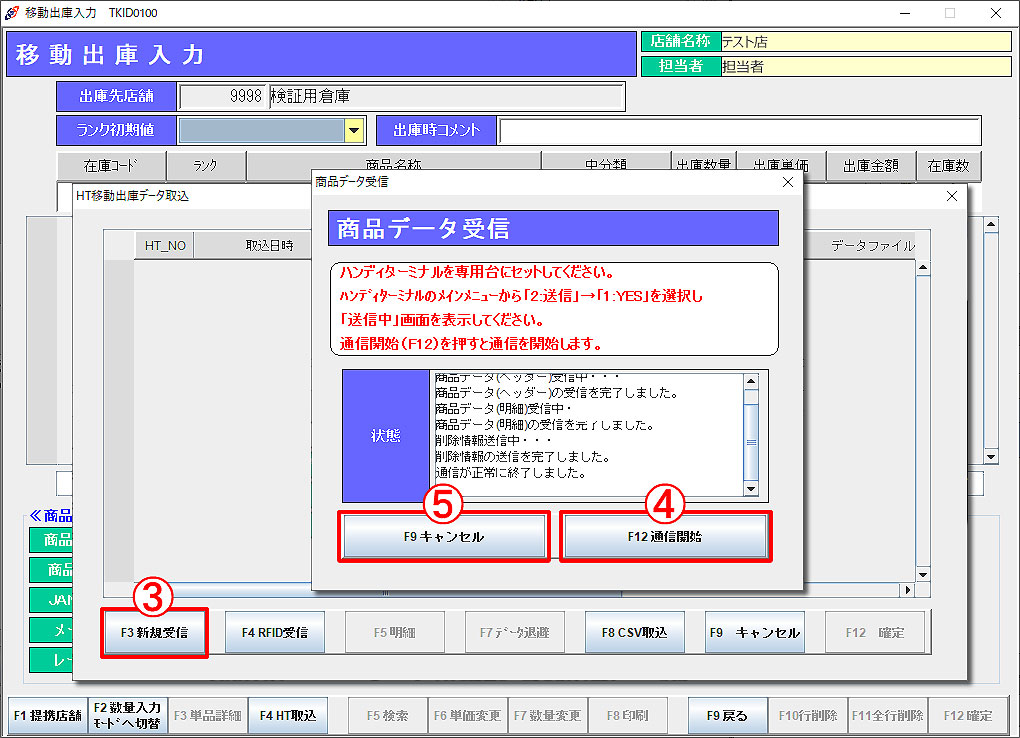Viewport: 1020px width, 738px height.
Task: Click the down arrow of the 状態 log scrollbar
Action: click(750, 489)
